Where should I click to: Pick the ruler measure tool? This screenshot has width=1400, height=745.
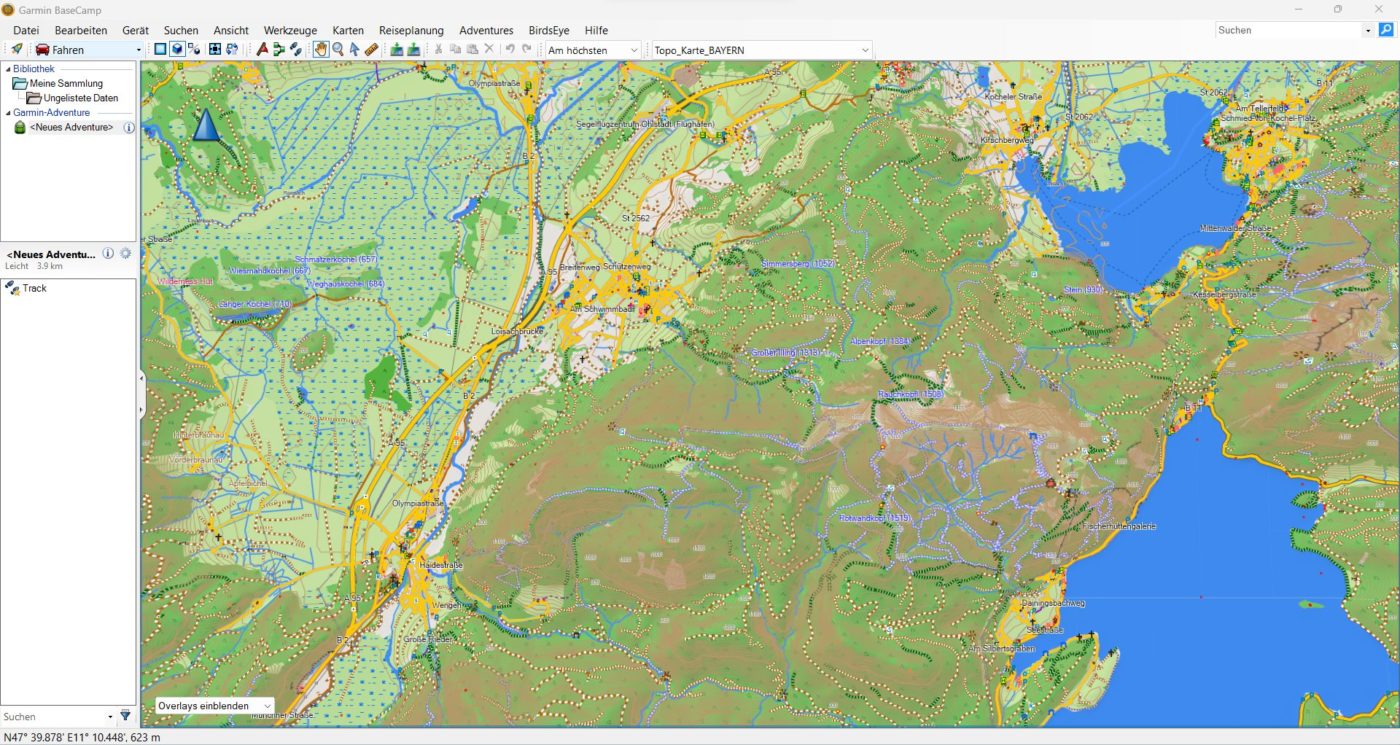point(371,49)
